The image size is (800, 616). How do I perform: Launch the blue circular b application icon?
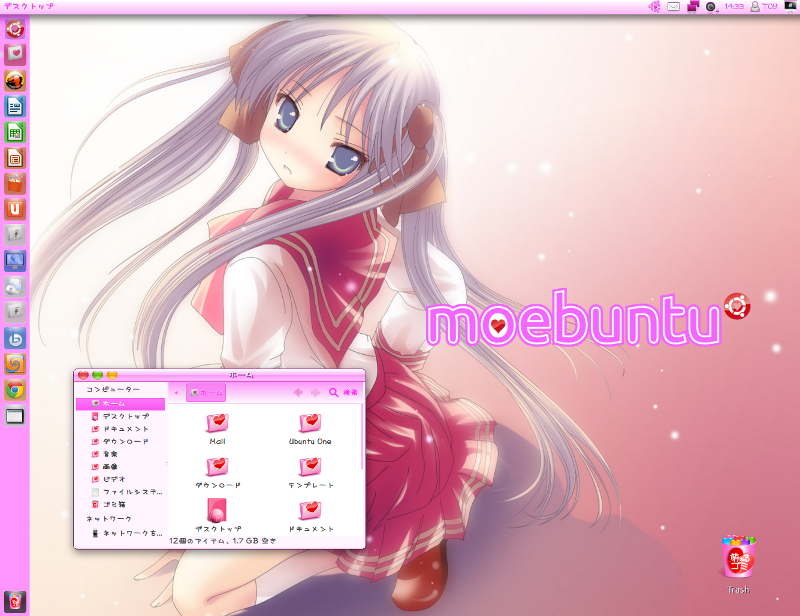(x=15, y=338)
